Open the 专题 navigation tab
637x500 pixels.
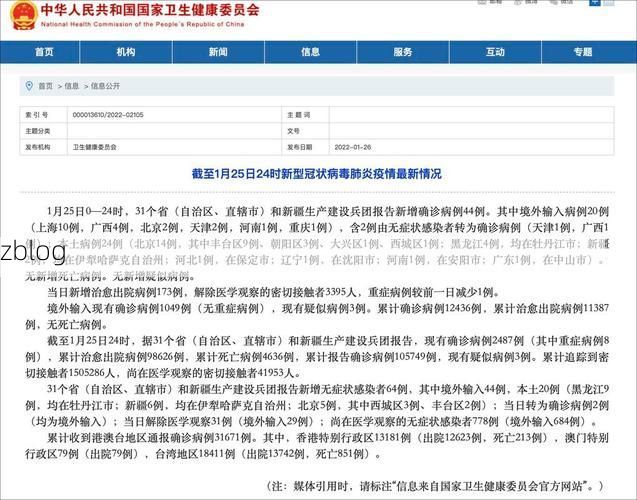click(x=585, y=51)
